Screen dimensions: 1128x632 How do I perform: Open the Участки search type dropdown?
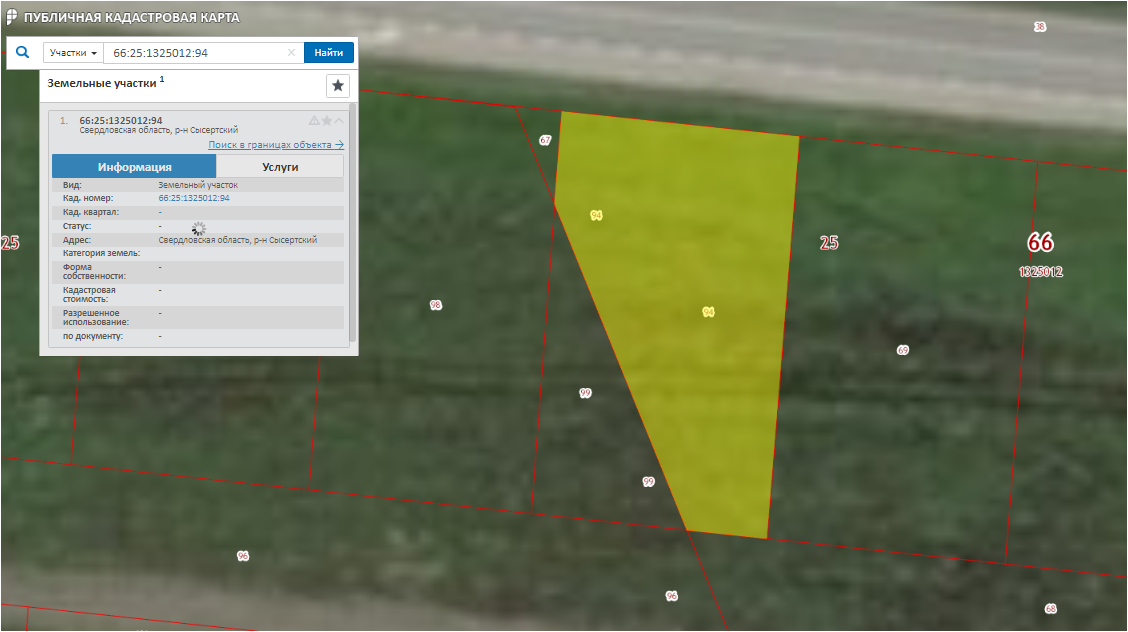click(73, 53)
